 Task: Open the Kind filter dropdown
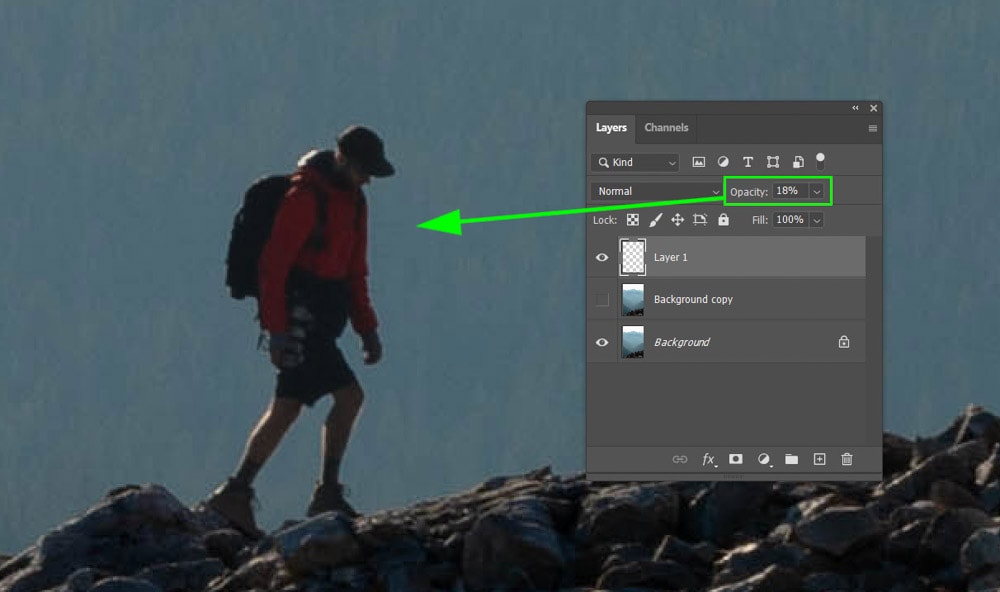pos(635,163)
